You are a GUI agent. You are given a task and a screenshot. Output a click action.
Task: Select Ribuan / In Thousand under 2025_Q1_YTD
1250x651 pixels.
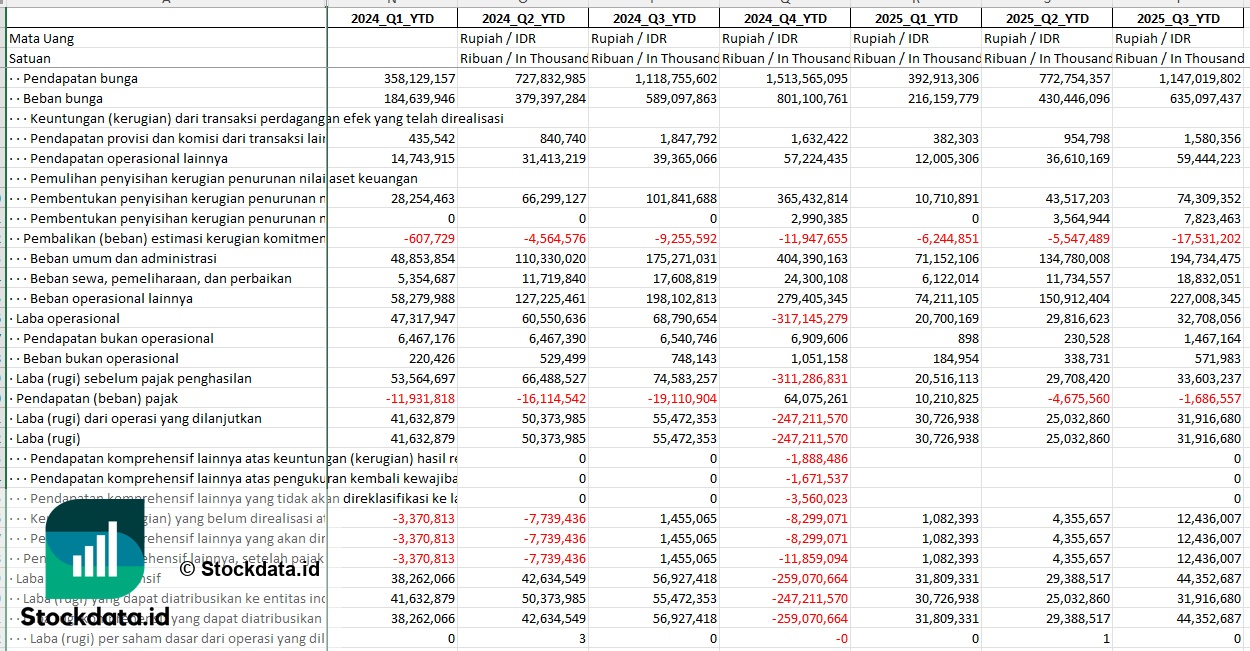pos(916,58)
